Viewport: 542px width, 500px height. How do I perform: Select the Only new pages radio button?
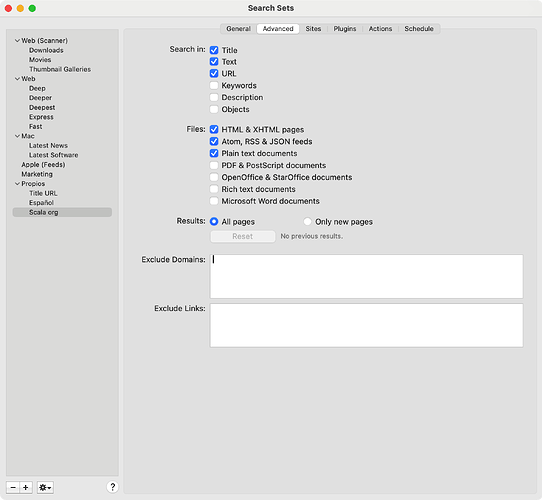click(x=307, y=222)
